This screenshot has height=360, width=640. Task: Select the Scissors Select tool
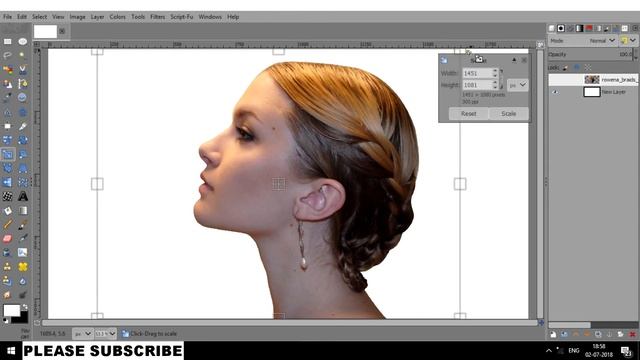pyautogui.click(x=23, y=69)
